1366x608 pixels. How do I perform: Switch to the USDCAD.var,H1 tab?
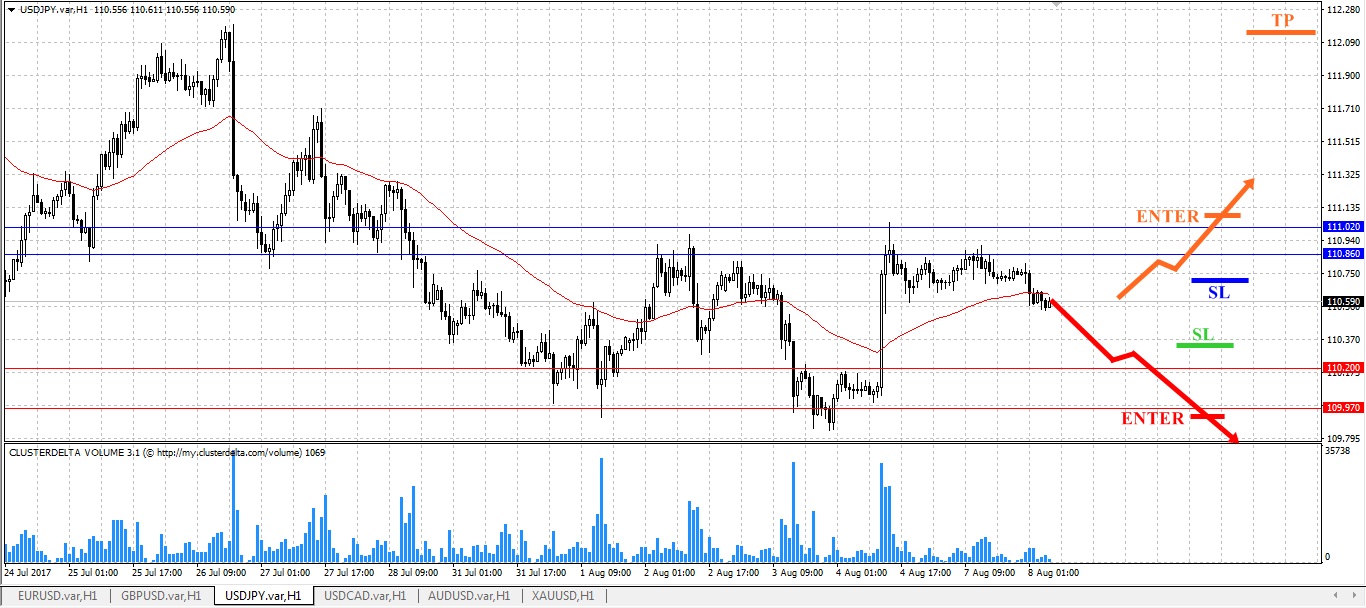(366, 595)
